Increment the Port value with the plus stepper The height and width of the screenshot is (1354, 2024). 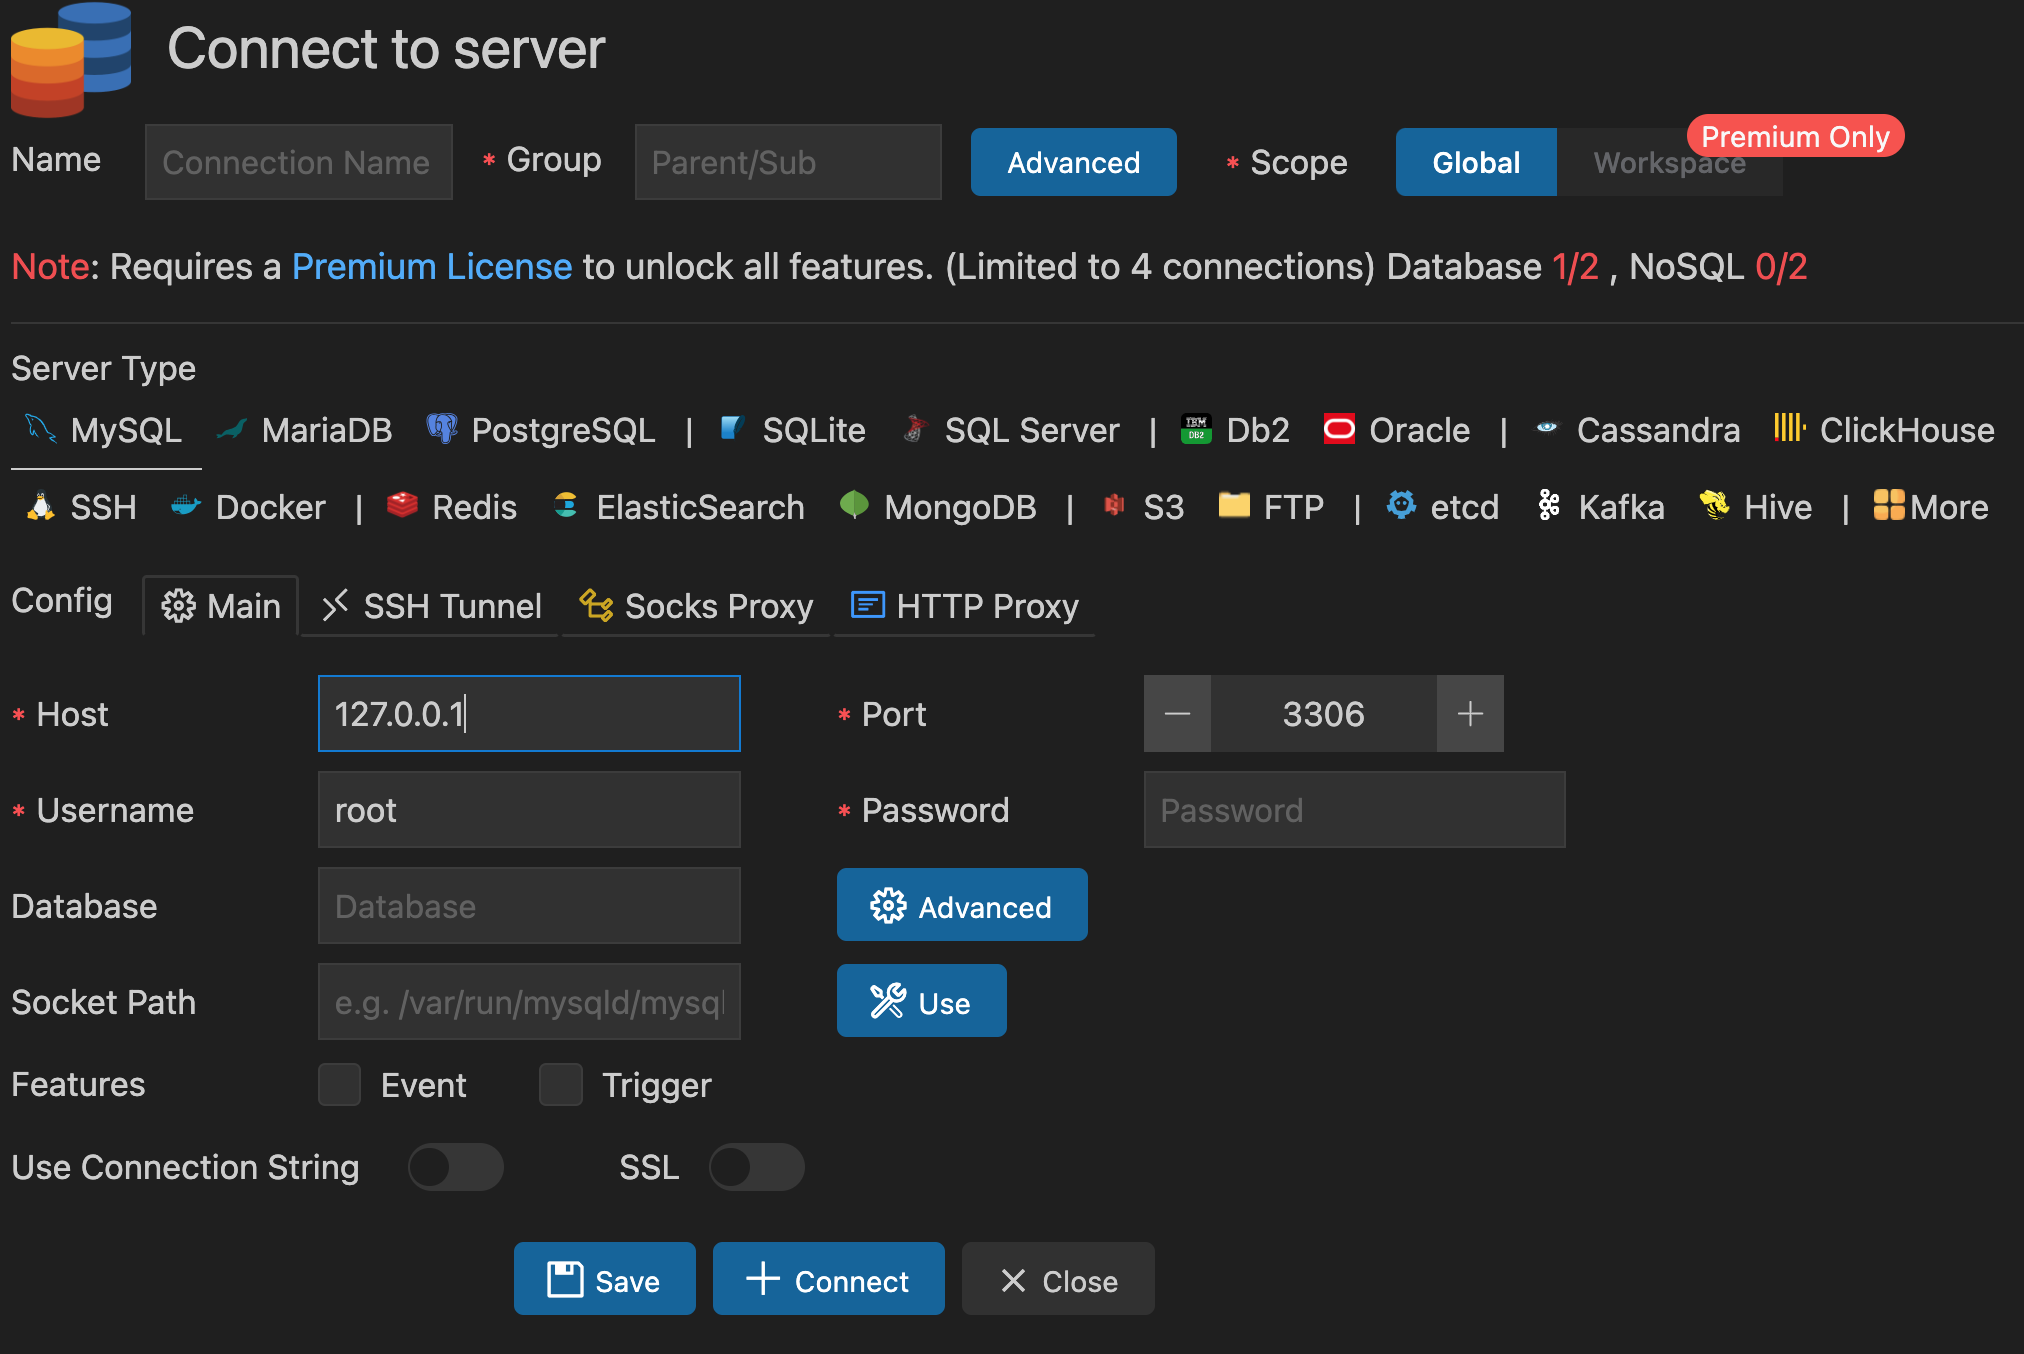tap(1469, 713)
